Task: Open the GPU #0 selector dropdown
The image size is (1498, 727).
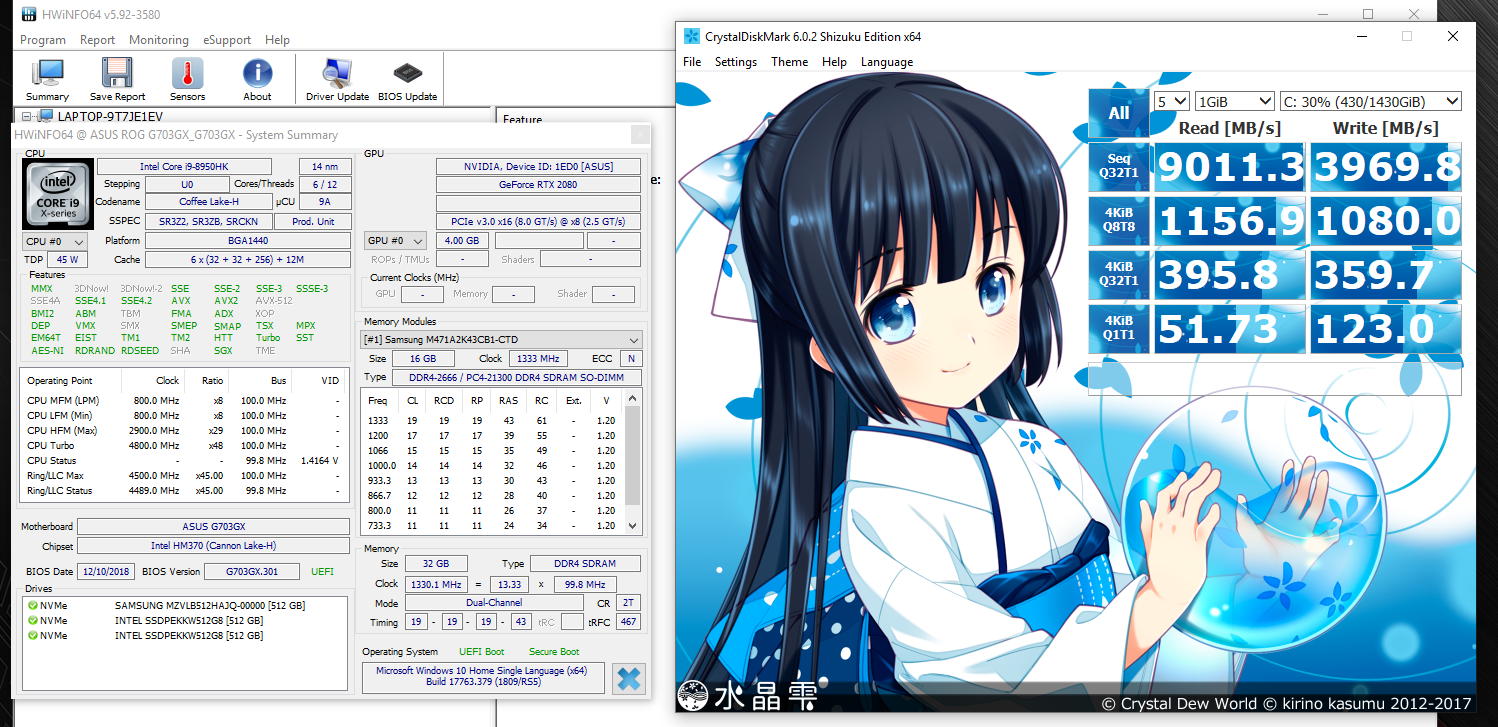Action: [395, 241]
